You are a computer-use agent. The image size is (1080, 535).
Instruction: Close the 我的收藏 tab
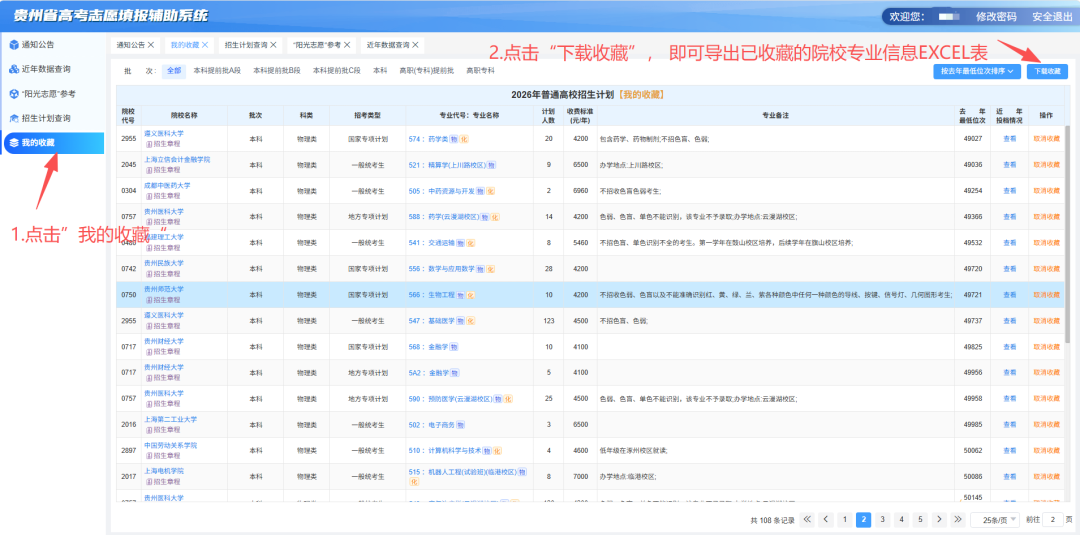coord(205,45)
